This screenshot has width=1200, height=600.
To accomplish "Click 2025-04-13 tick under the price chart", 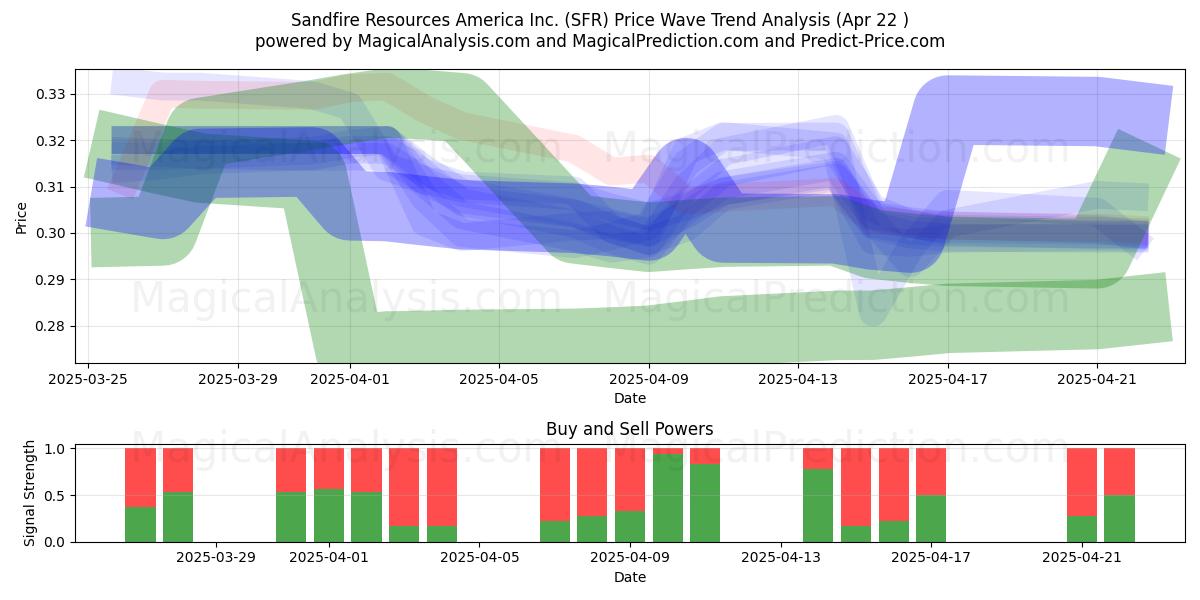I will (798, 379).
